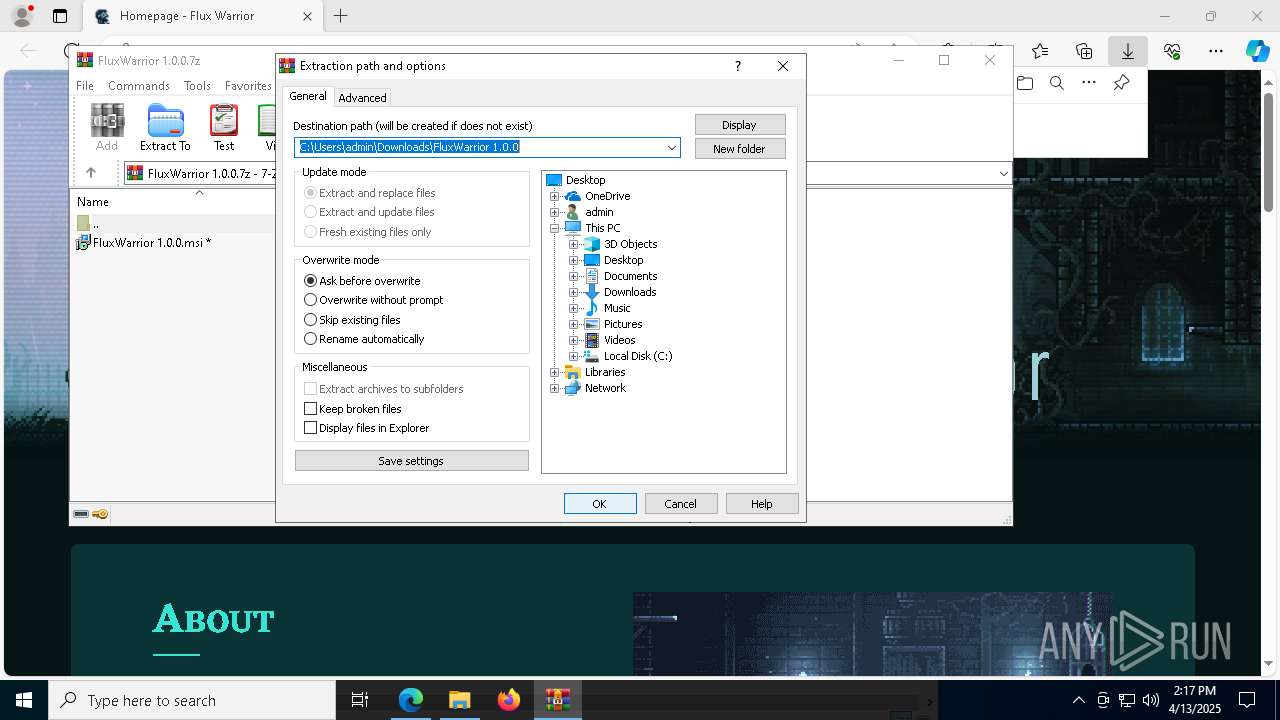Open WinRAR address bar dropdown arrow

(x=1003, y=174)
